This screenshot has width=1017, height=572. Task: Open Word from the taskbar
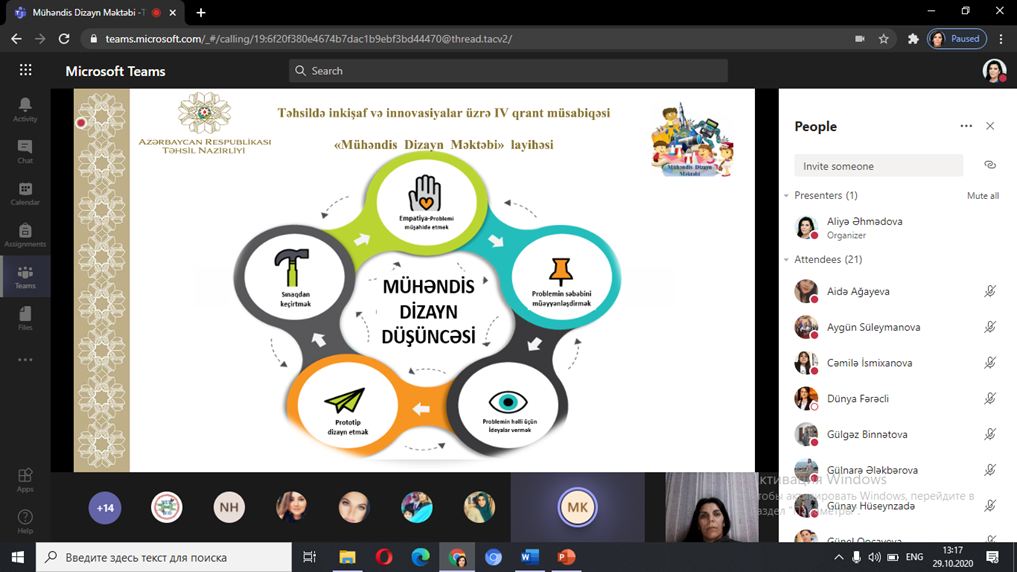coord(530,557)
